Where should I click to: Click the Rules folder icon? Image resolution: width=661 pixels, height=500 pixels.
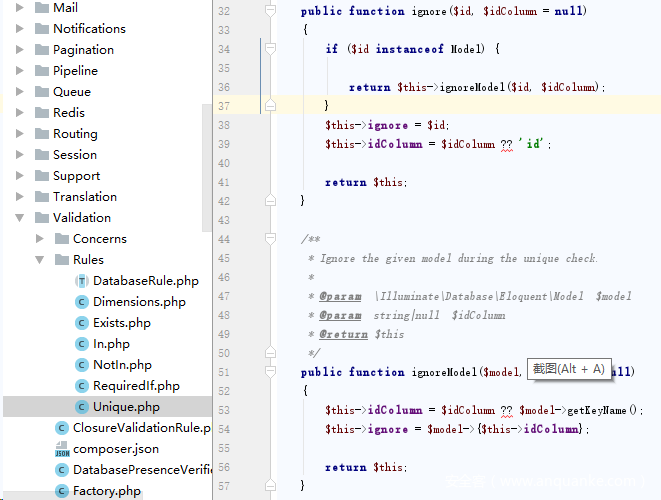pos(62,260)
